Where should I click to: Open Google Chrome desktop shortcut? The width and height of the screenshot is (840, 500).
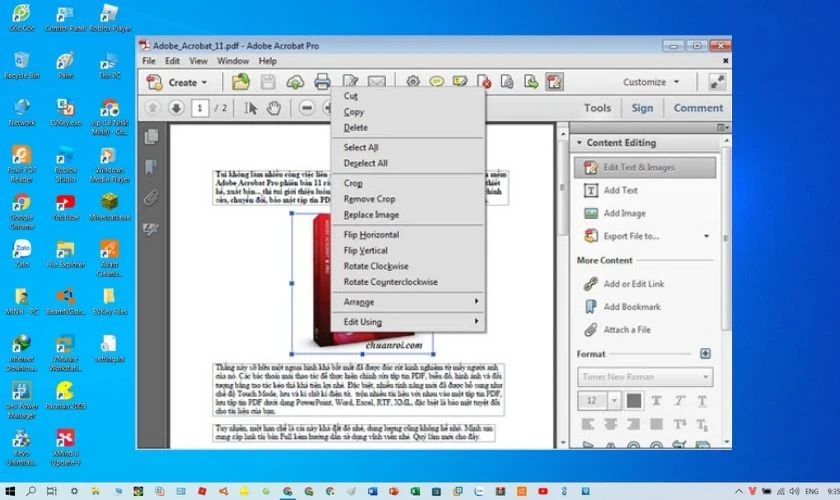(22, 212)
